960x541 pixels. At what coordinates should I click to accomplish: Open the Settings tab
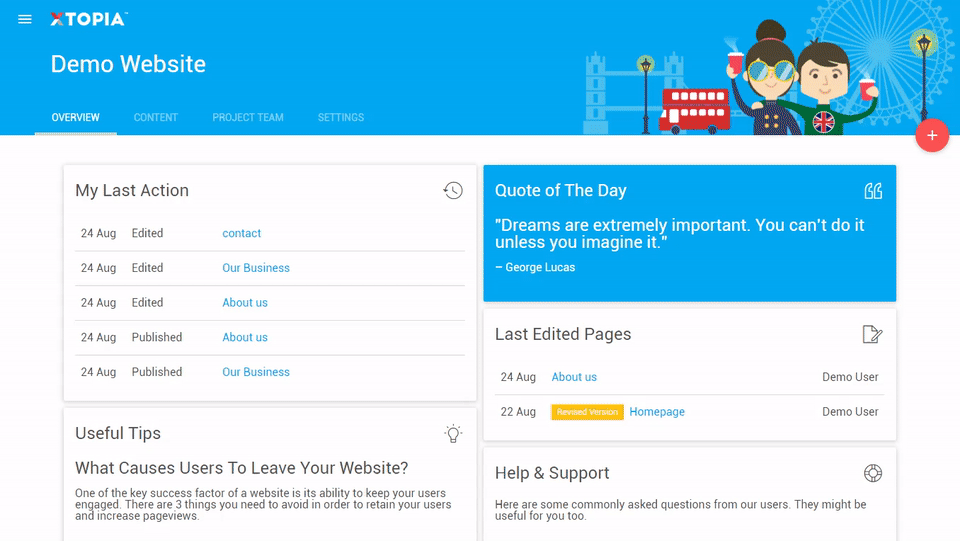point(341,117)
